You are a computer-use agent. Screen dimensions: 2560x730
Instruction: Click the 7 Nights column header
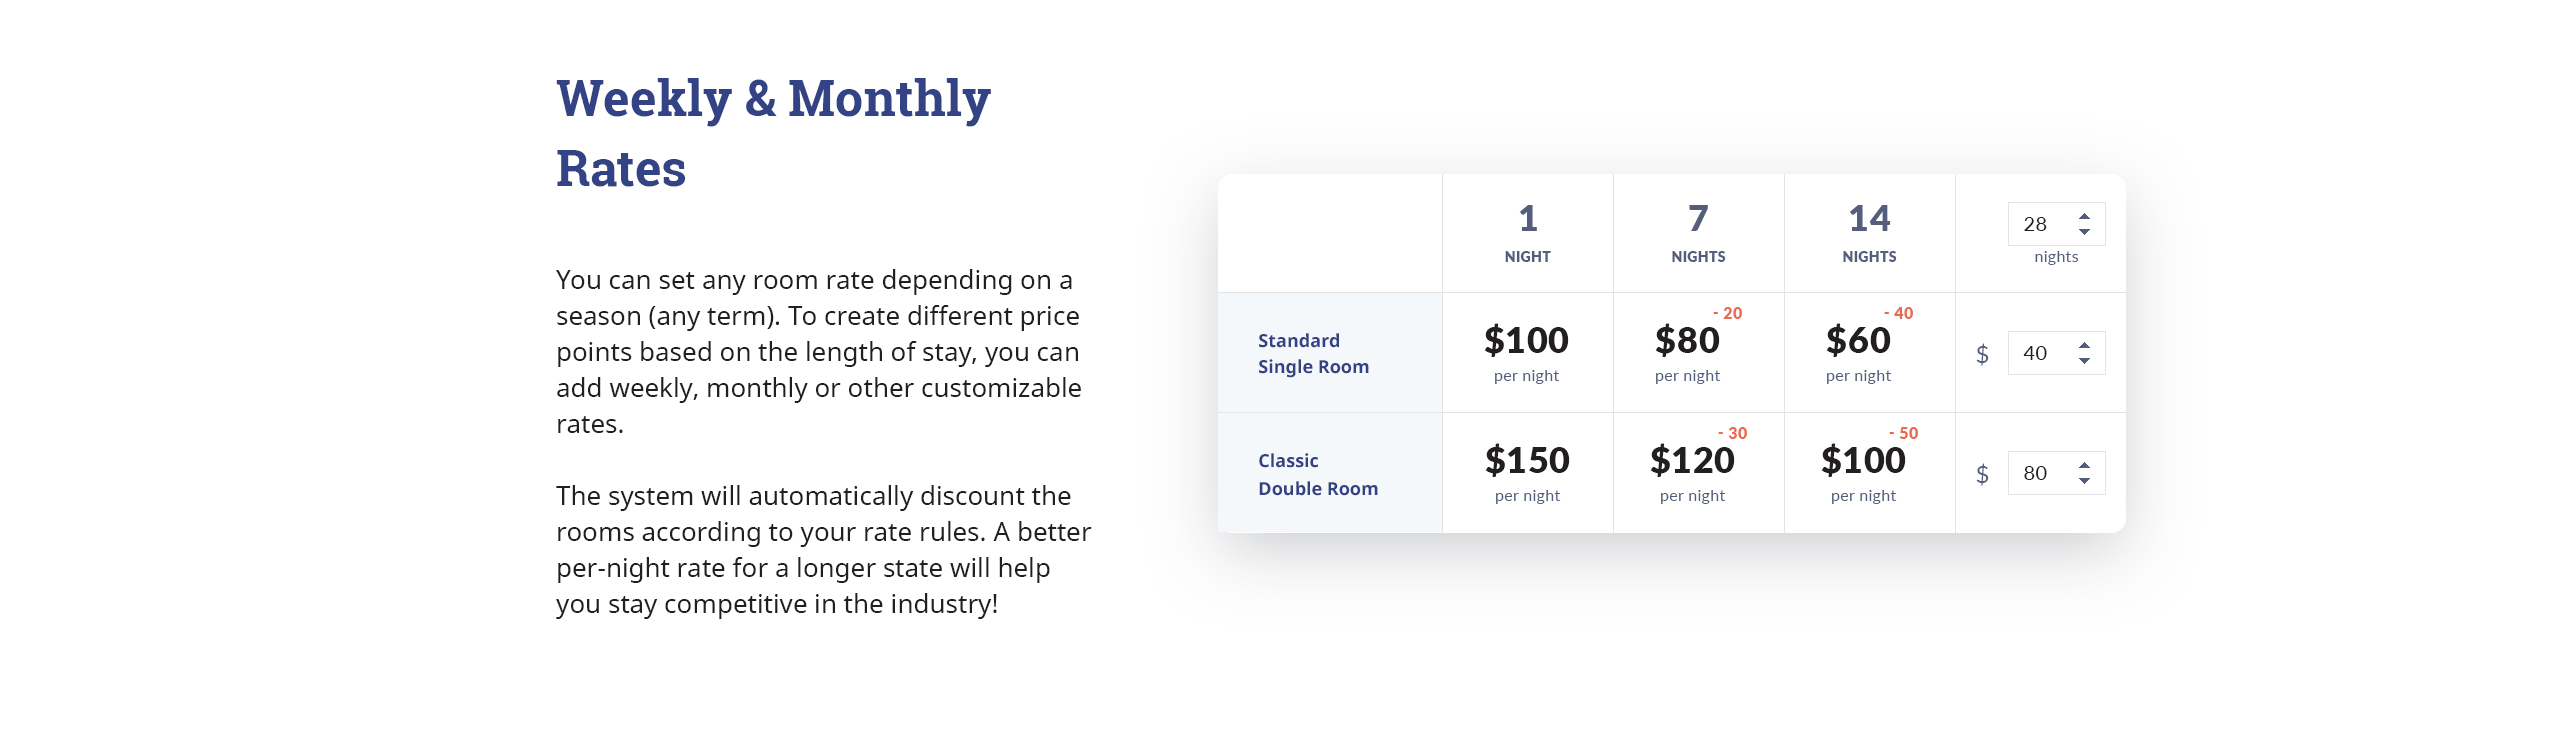(1698, 233)
